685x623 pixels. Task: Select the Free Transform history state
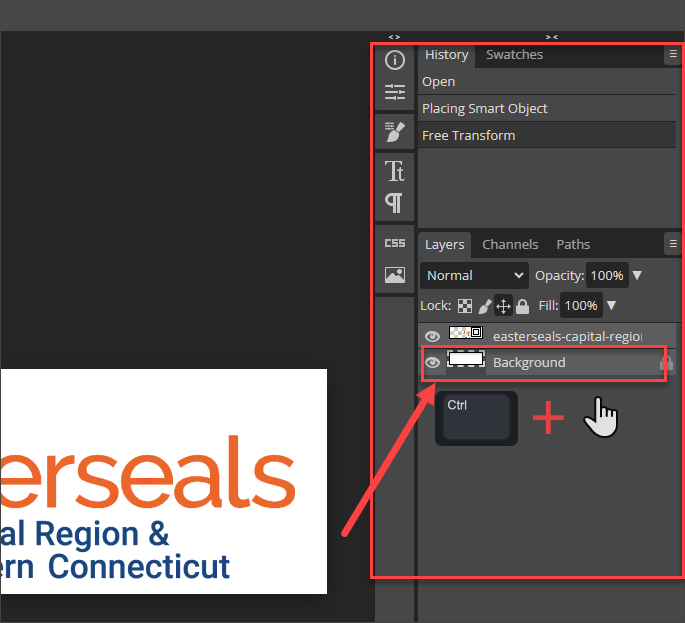(547, 135)
